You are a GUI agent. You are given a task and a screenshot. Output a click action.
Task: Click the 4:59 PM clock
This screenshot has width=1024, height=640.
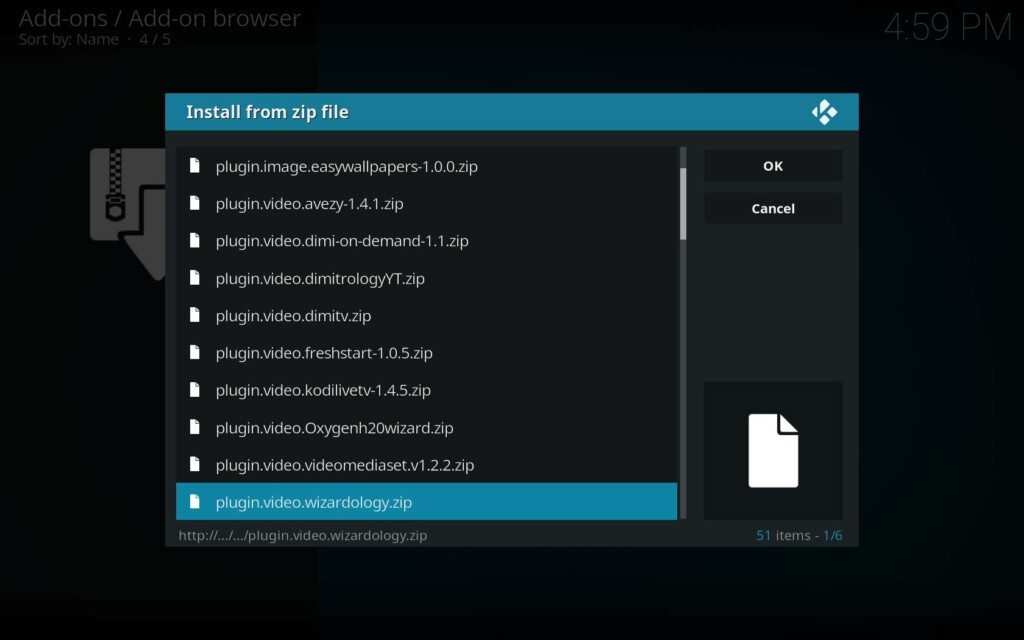(948, 27)
